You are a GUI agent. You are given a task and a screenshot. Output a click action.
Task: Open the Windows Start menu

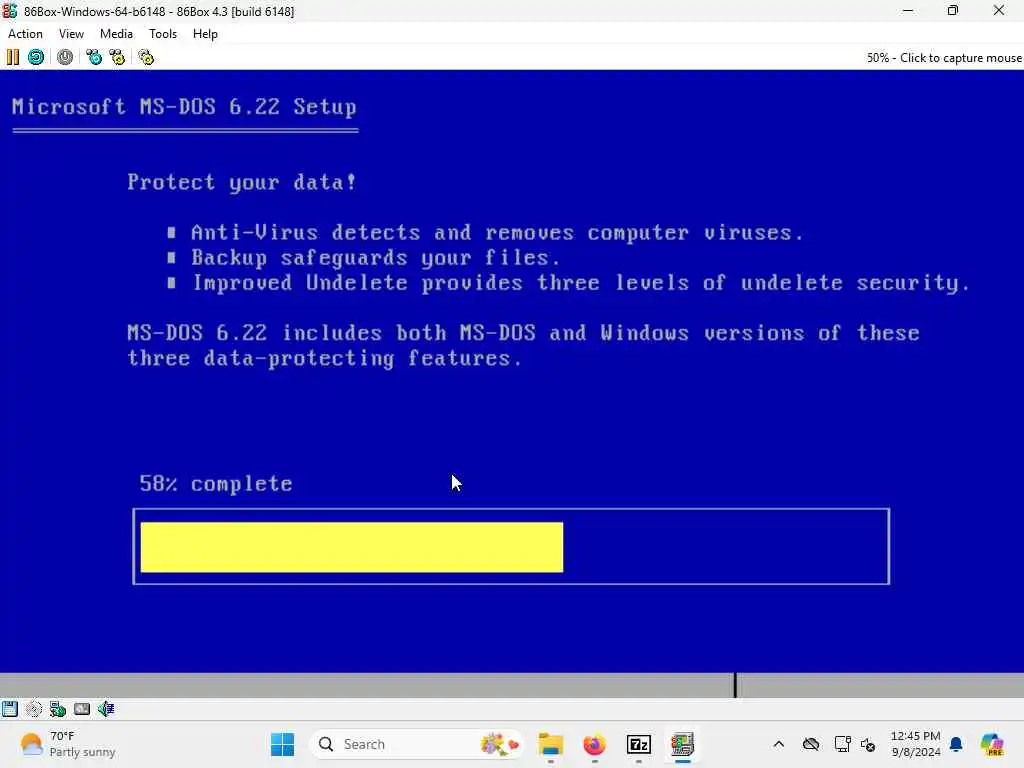point(283,744)
